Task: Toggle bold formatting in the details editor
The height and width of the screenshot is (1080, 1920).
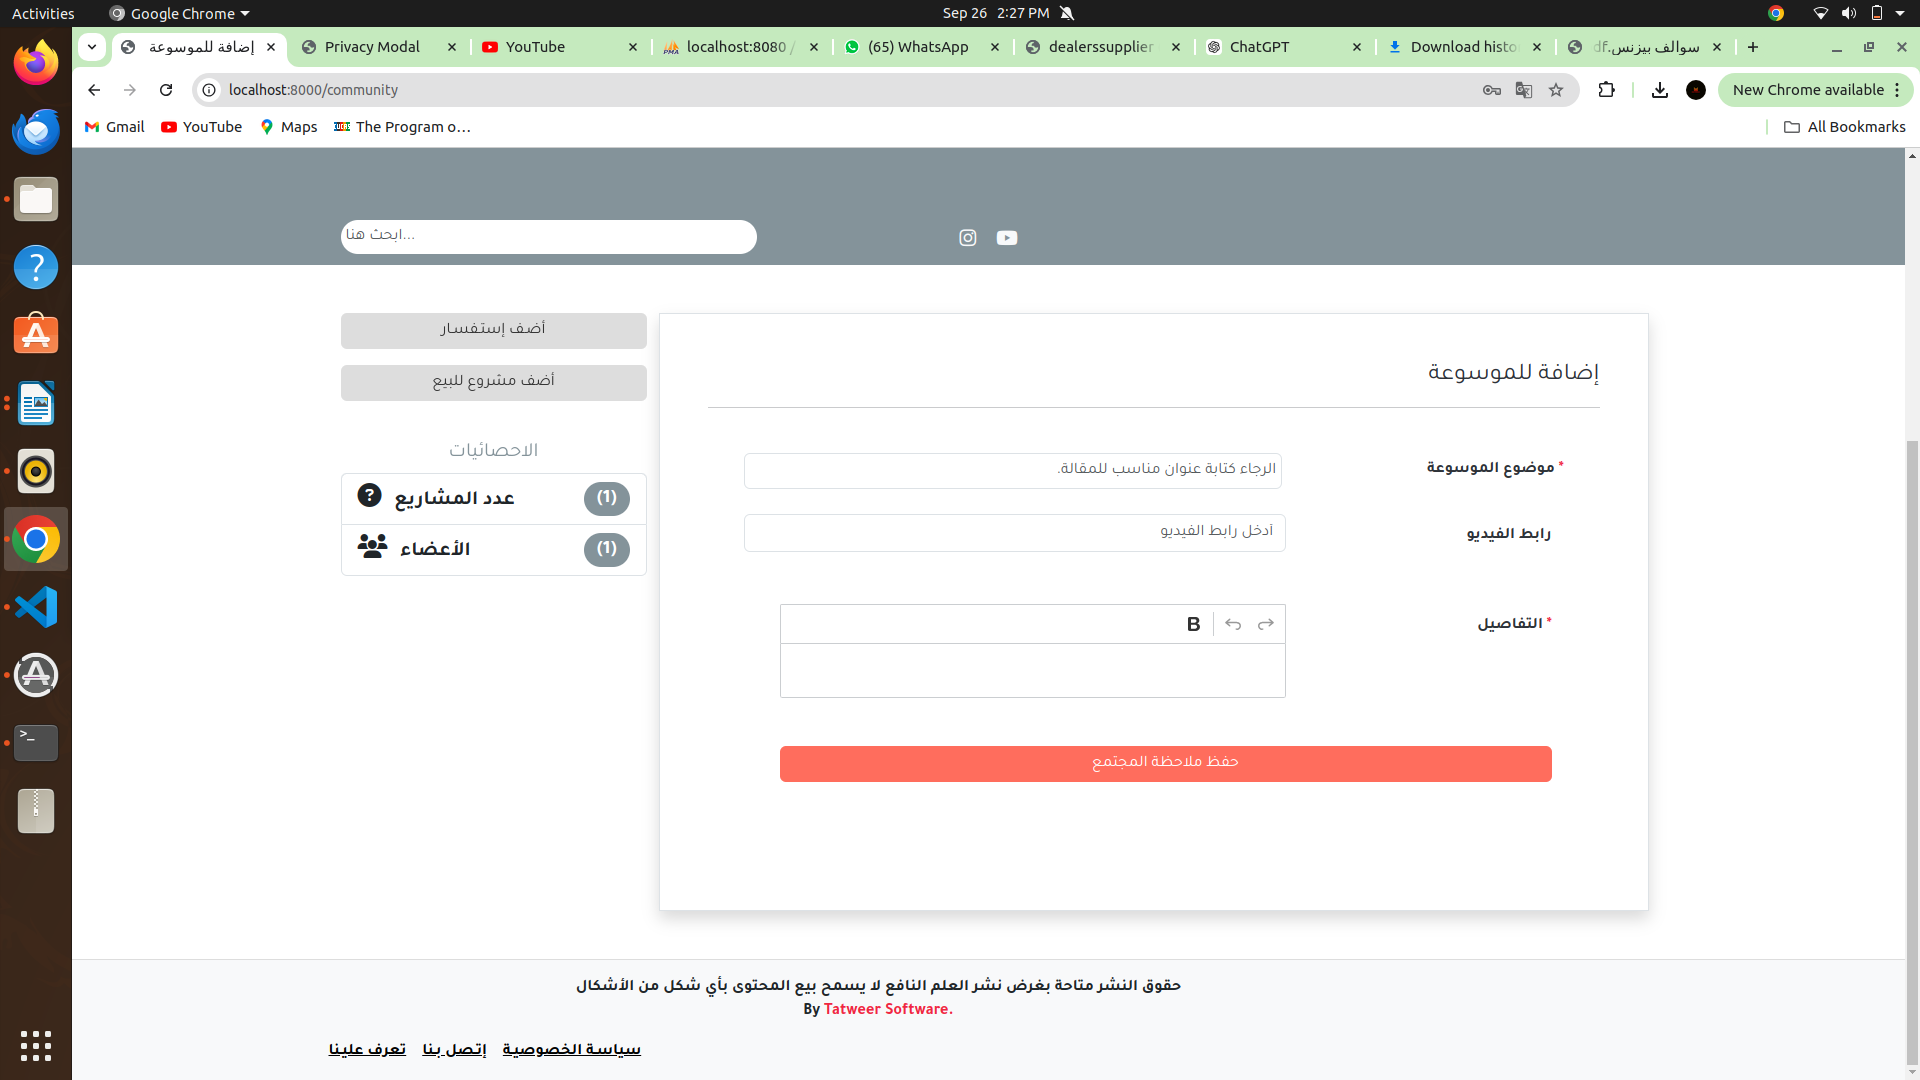Action: [x=1193, y=624]
